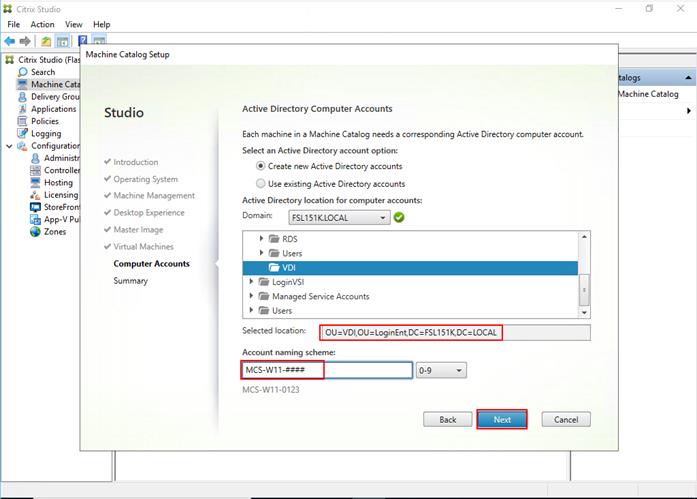The width and height of the screenshot is (697, 499).
Task: Open the Logging node icon
Action: [x=22, y=133]
